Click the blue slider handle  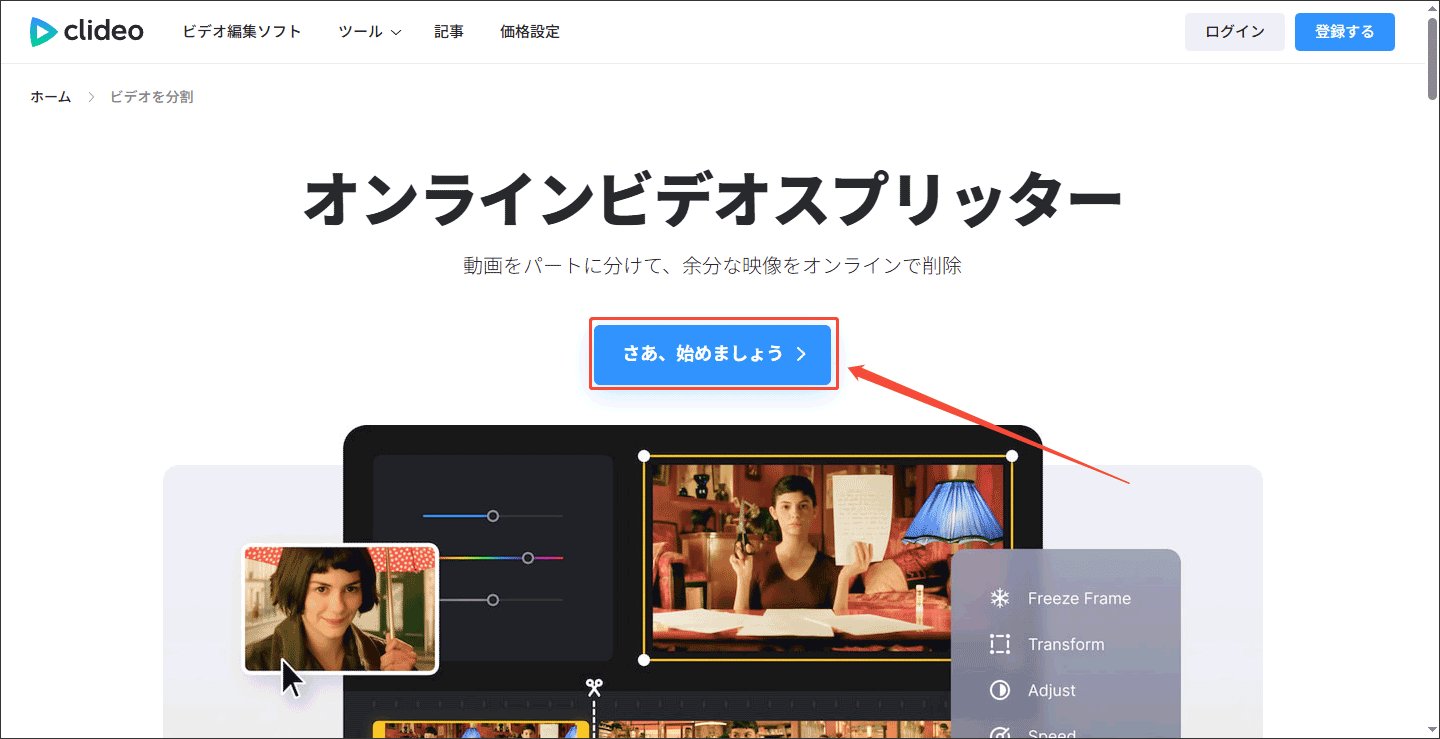click(493, 516)
